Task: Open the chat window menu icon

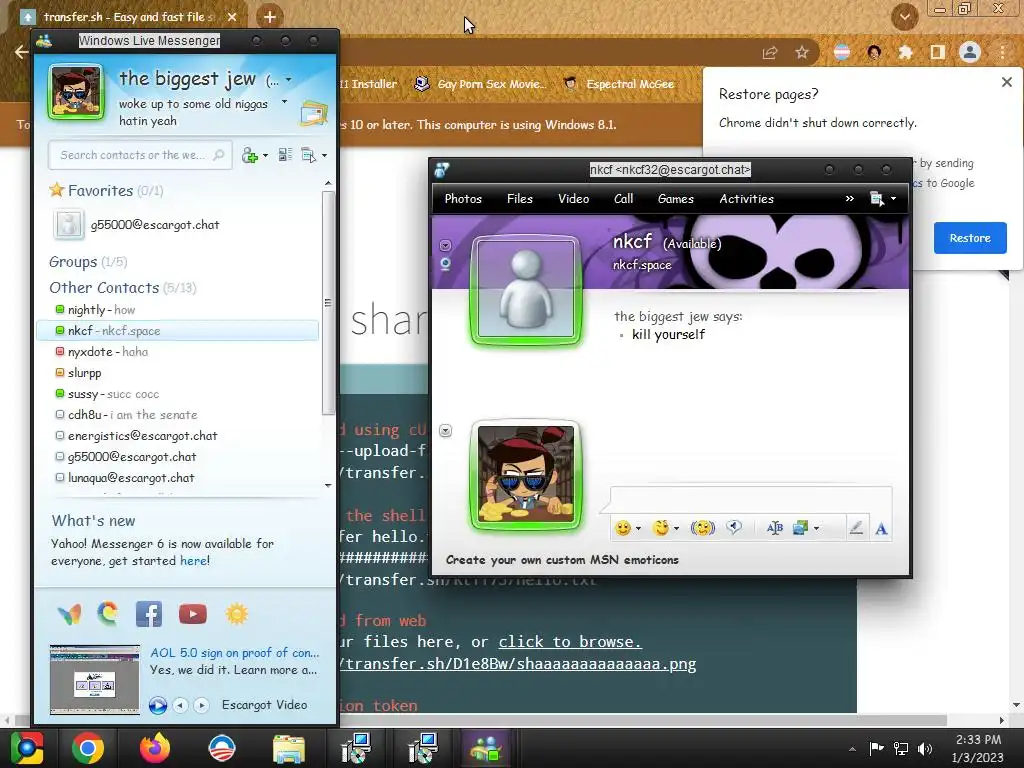Action: click(877, 199)
